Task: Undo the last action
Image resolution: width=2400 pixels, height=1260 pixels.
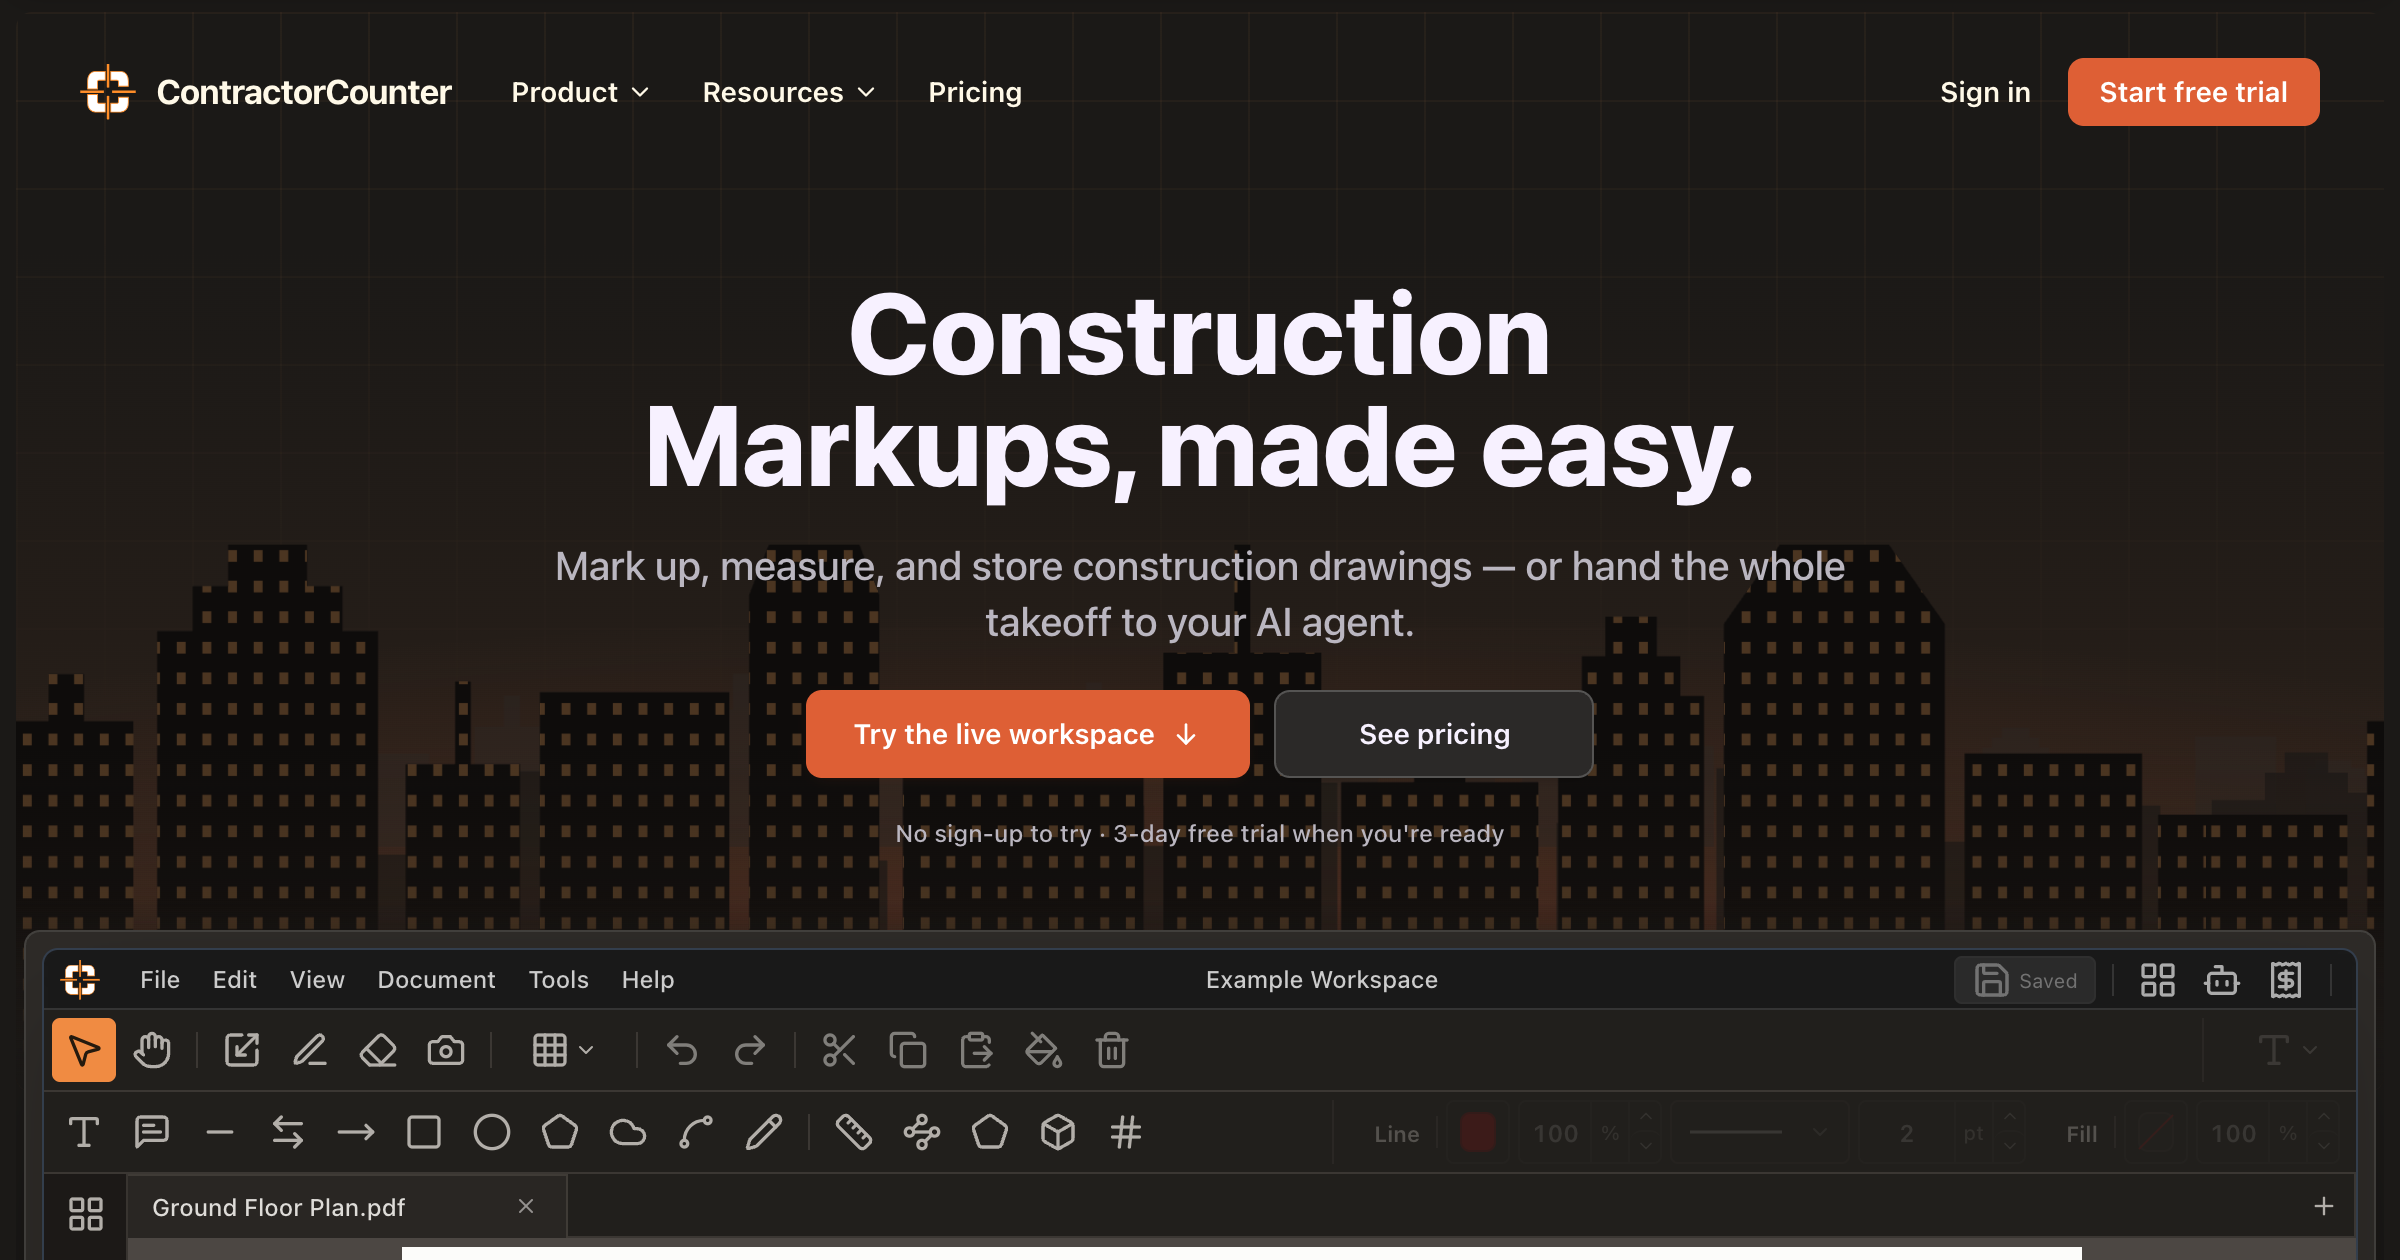Action: [682, 1050]
